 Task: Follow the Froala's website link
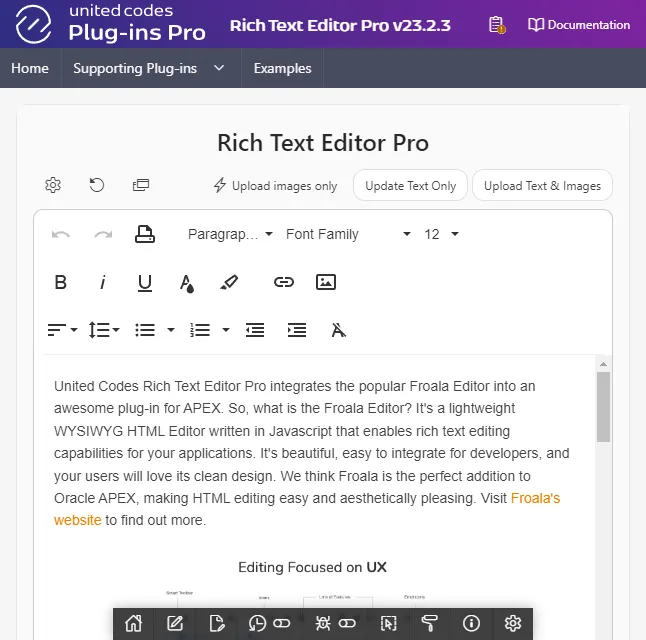(535, 498)
